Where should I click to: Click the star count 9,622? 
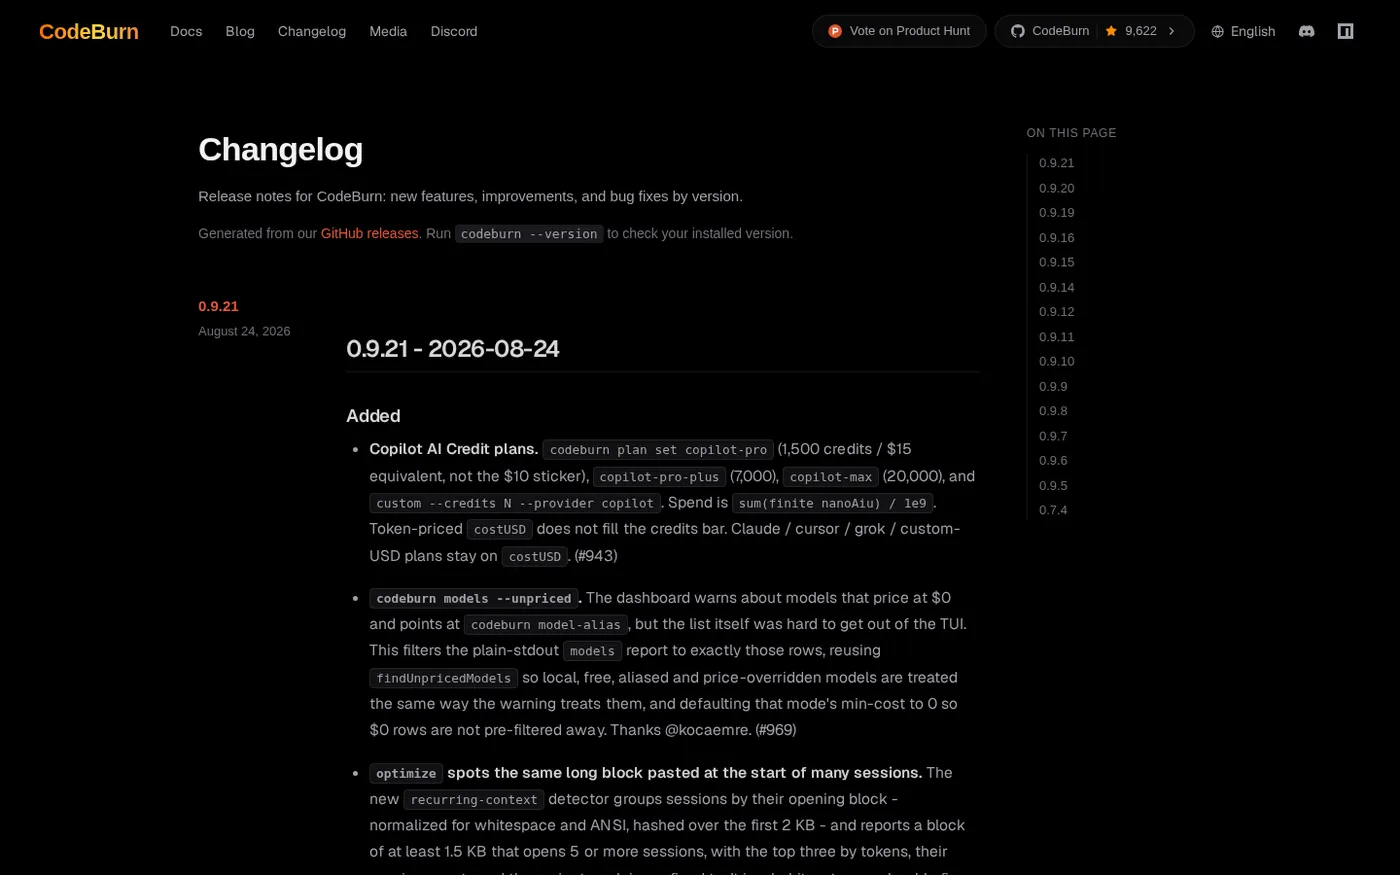coord(1140,31)
